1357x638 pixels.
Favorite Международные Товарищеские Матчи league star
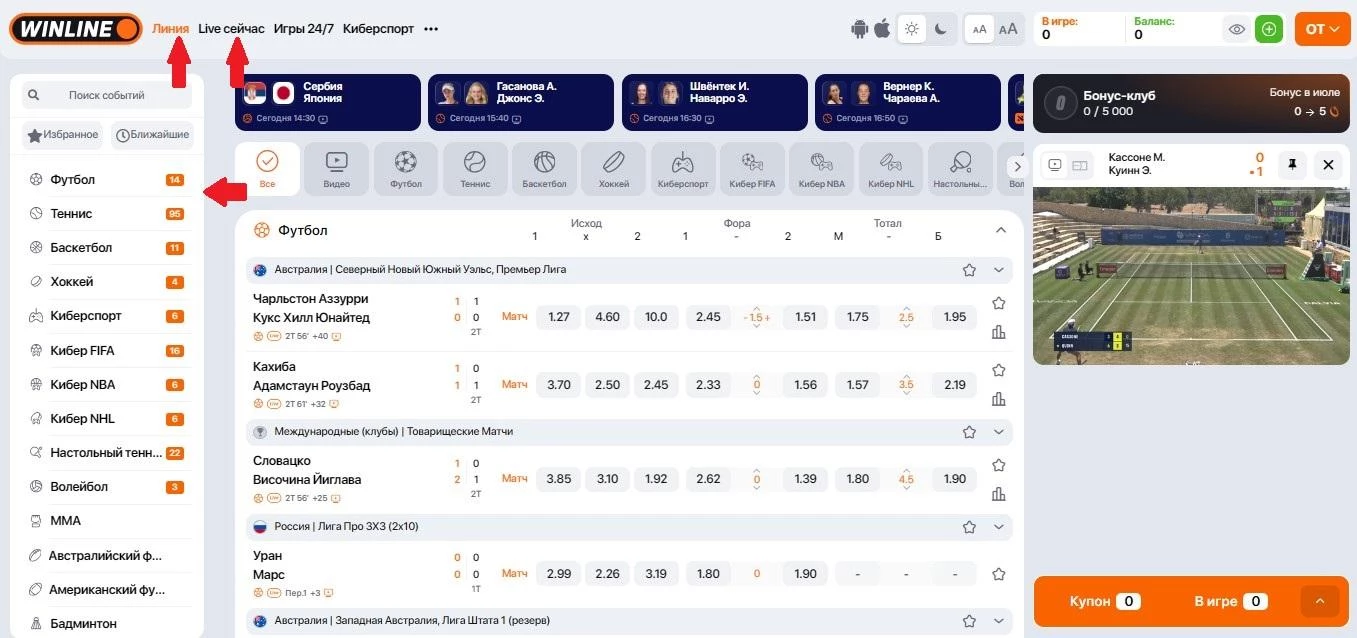coord(969,432)
